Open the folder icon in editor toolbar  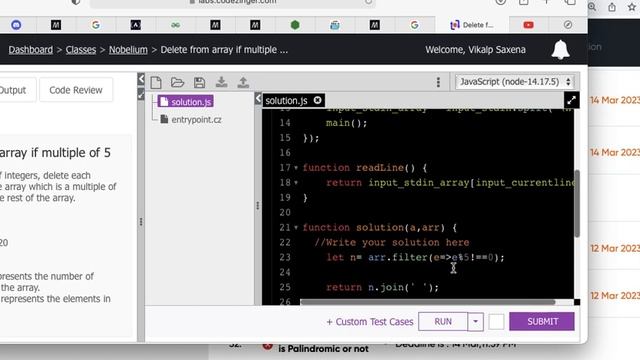pos(178,82)
